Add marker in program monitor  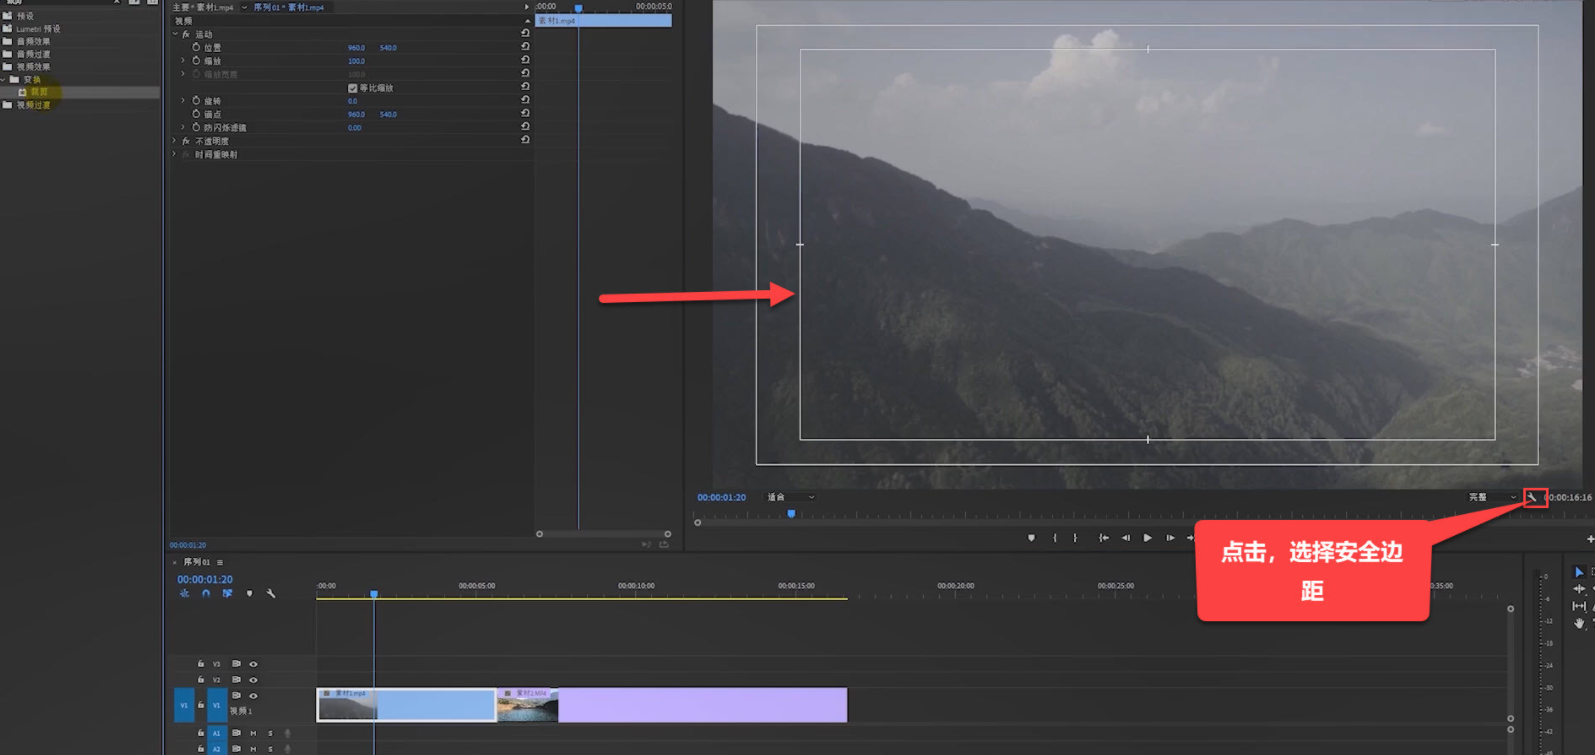tap(1031, 538)
